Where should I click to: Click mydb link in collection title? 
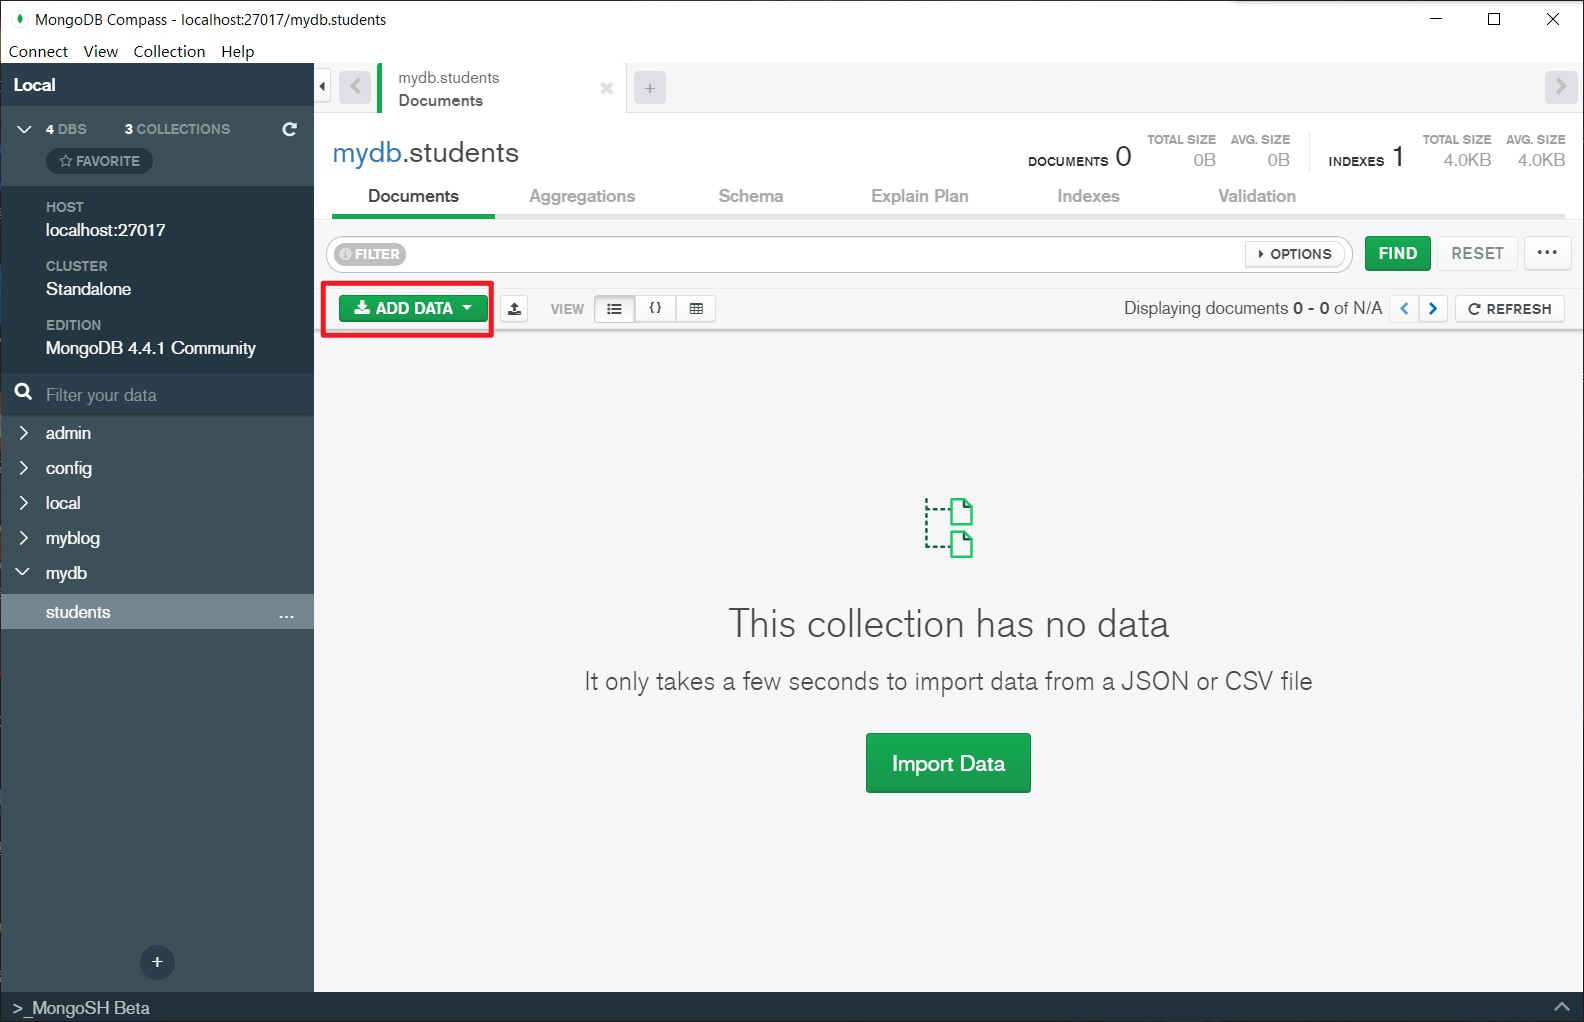[367, 153]
